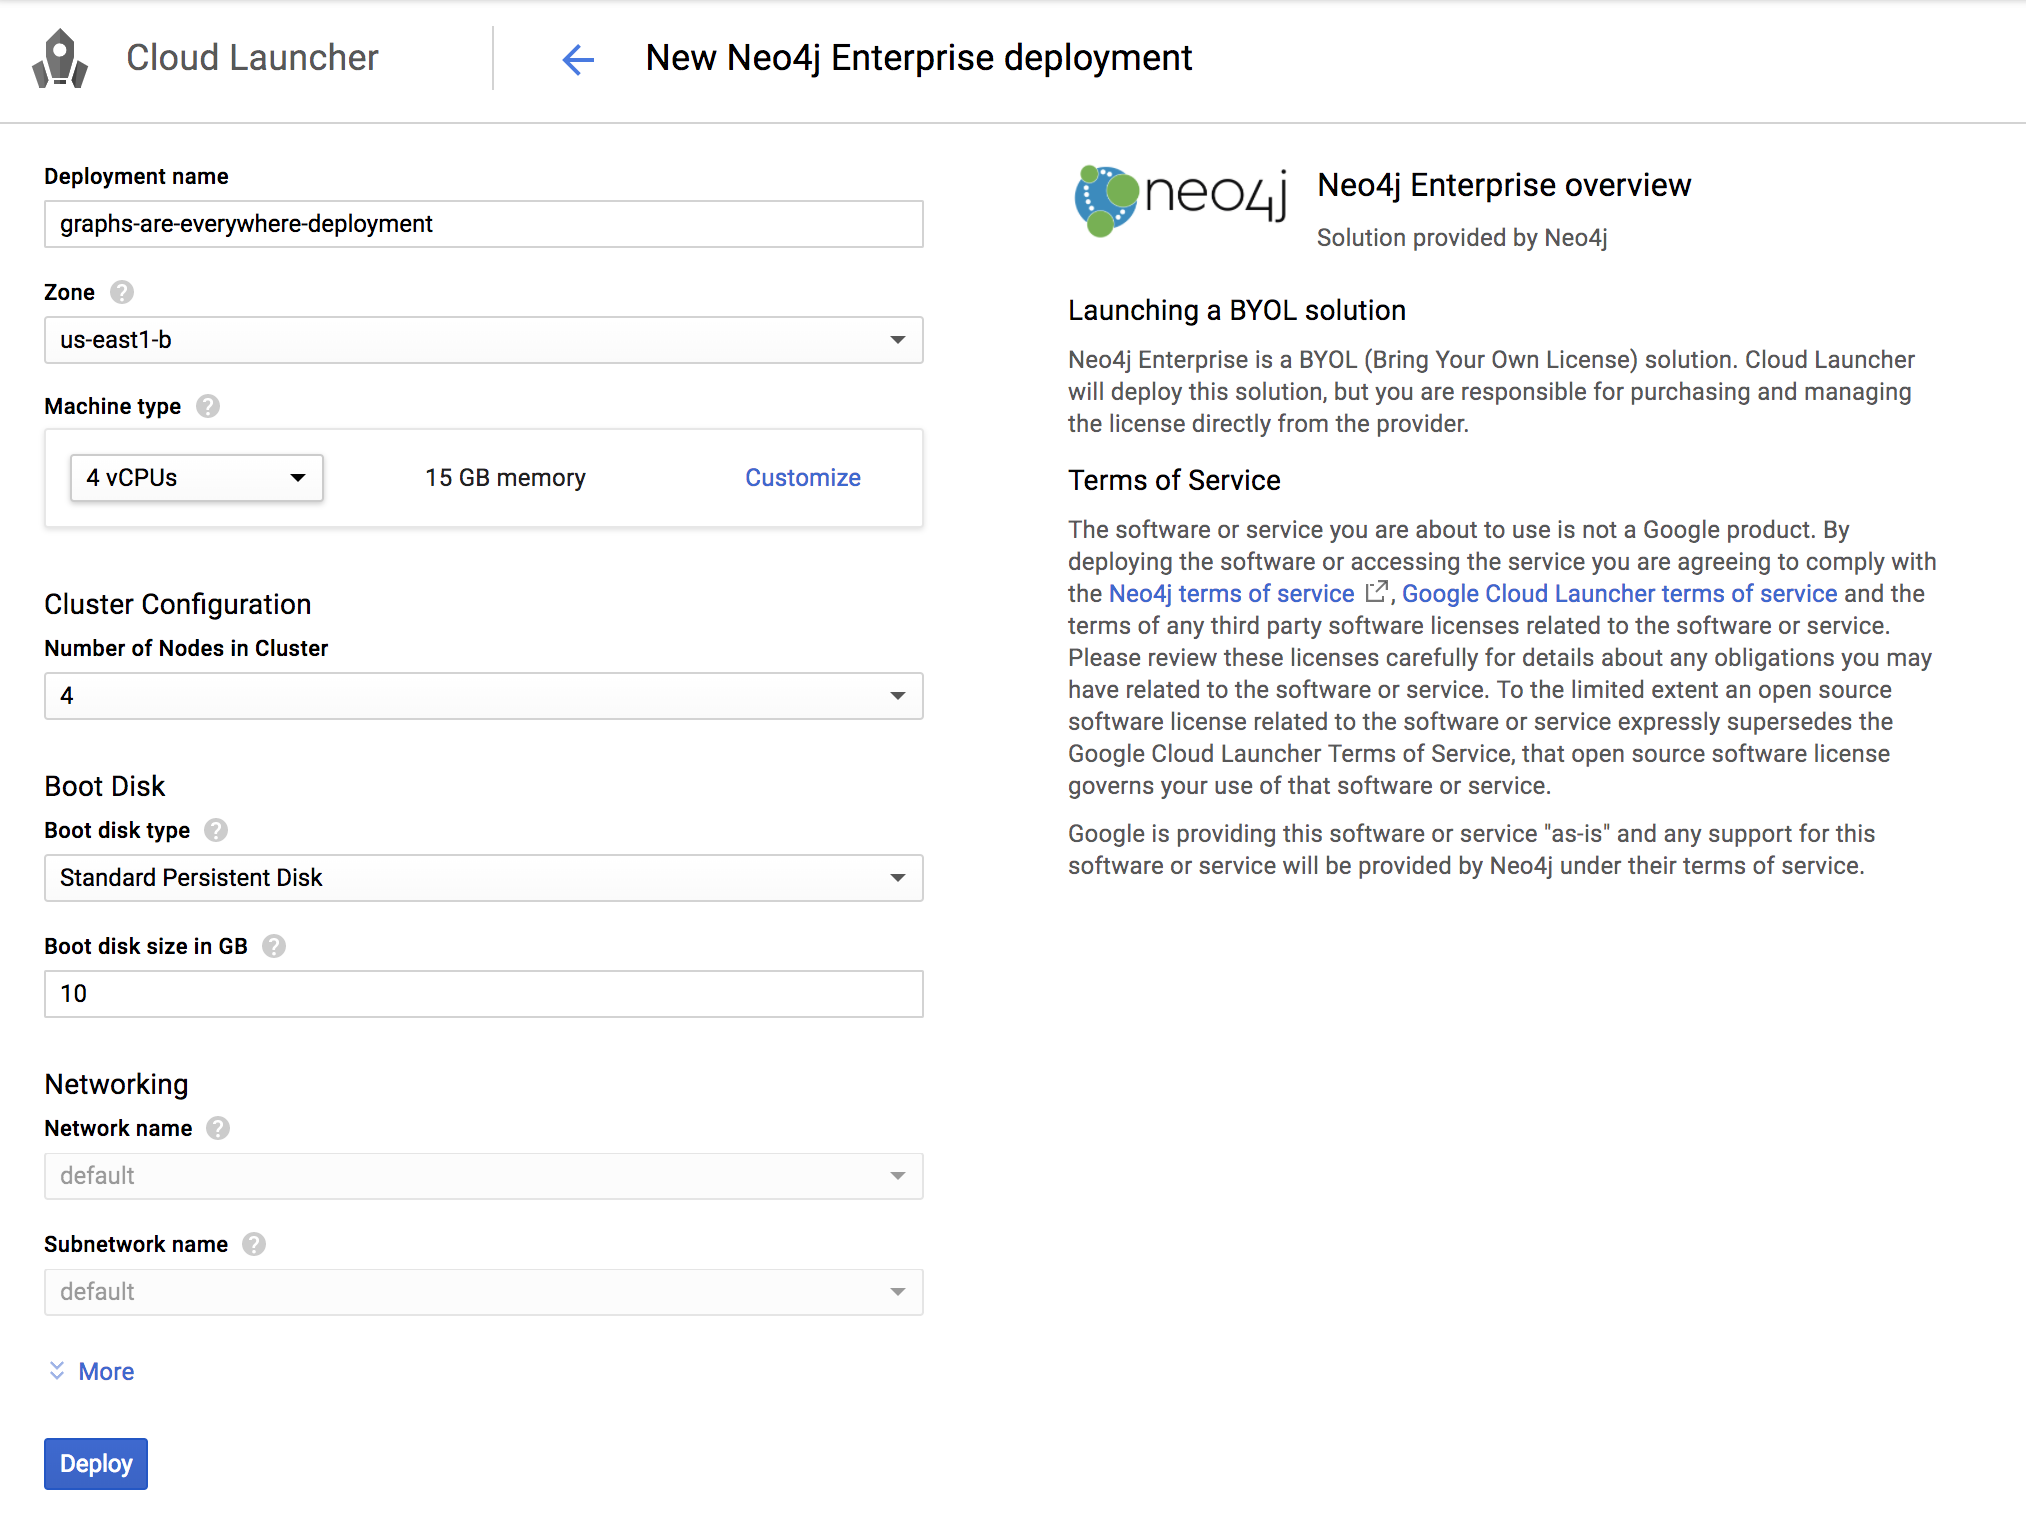Open the Zone dropdown showing us-east1-b
This screenshot has height=1520, width=2026.
click(x=483, y=340)
